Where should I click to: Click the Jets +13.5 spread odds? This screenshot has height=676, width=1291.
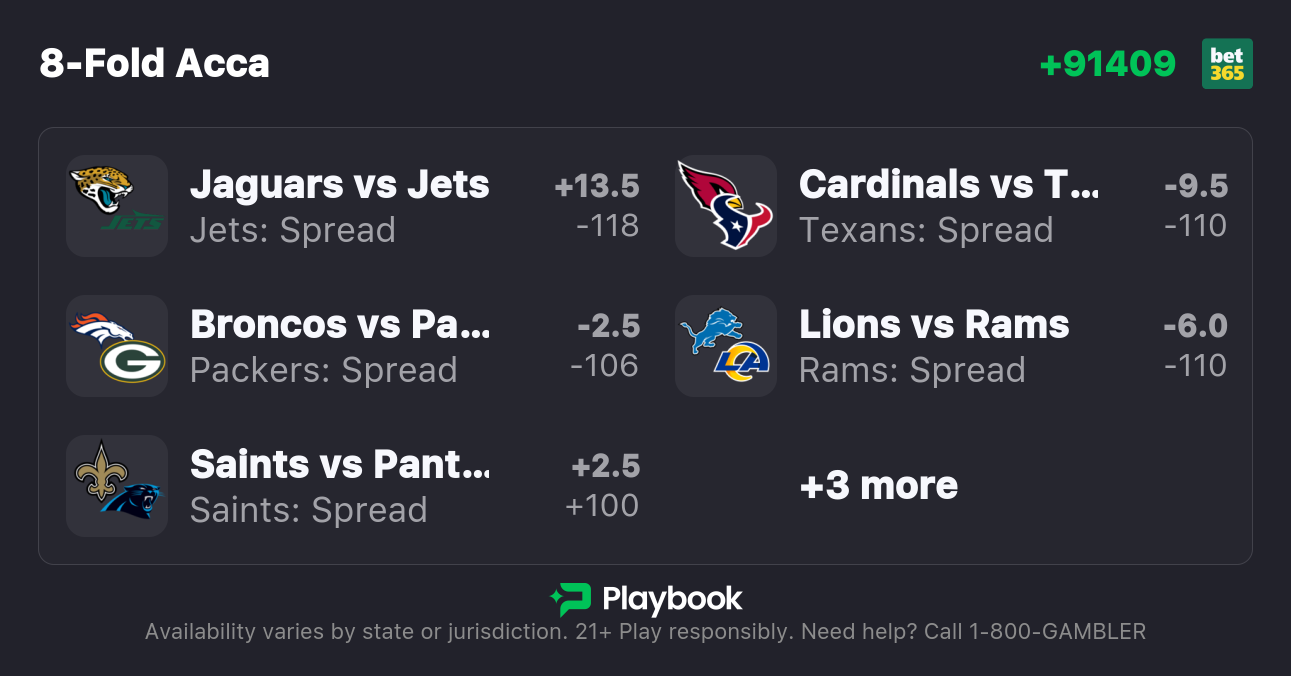tap(597, 206)
